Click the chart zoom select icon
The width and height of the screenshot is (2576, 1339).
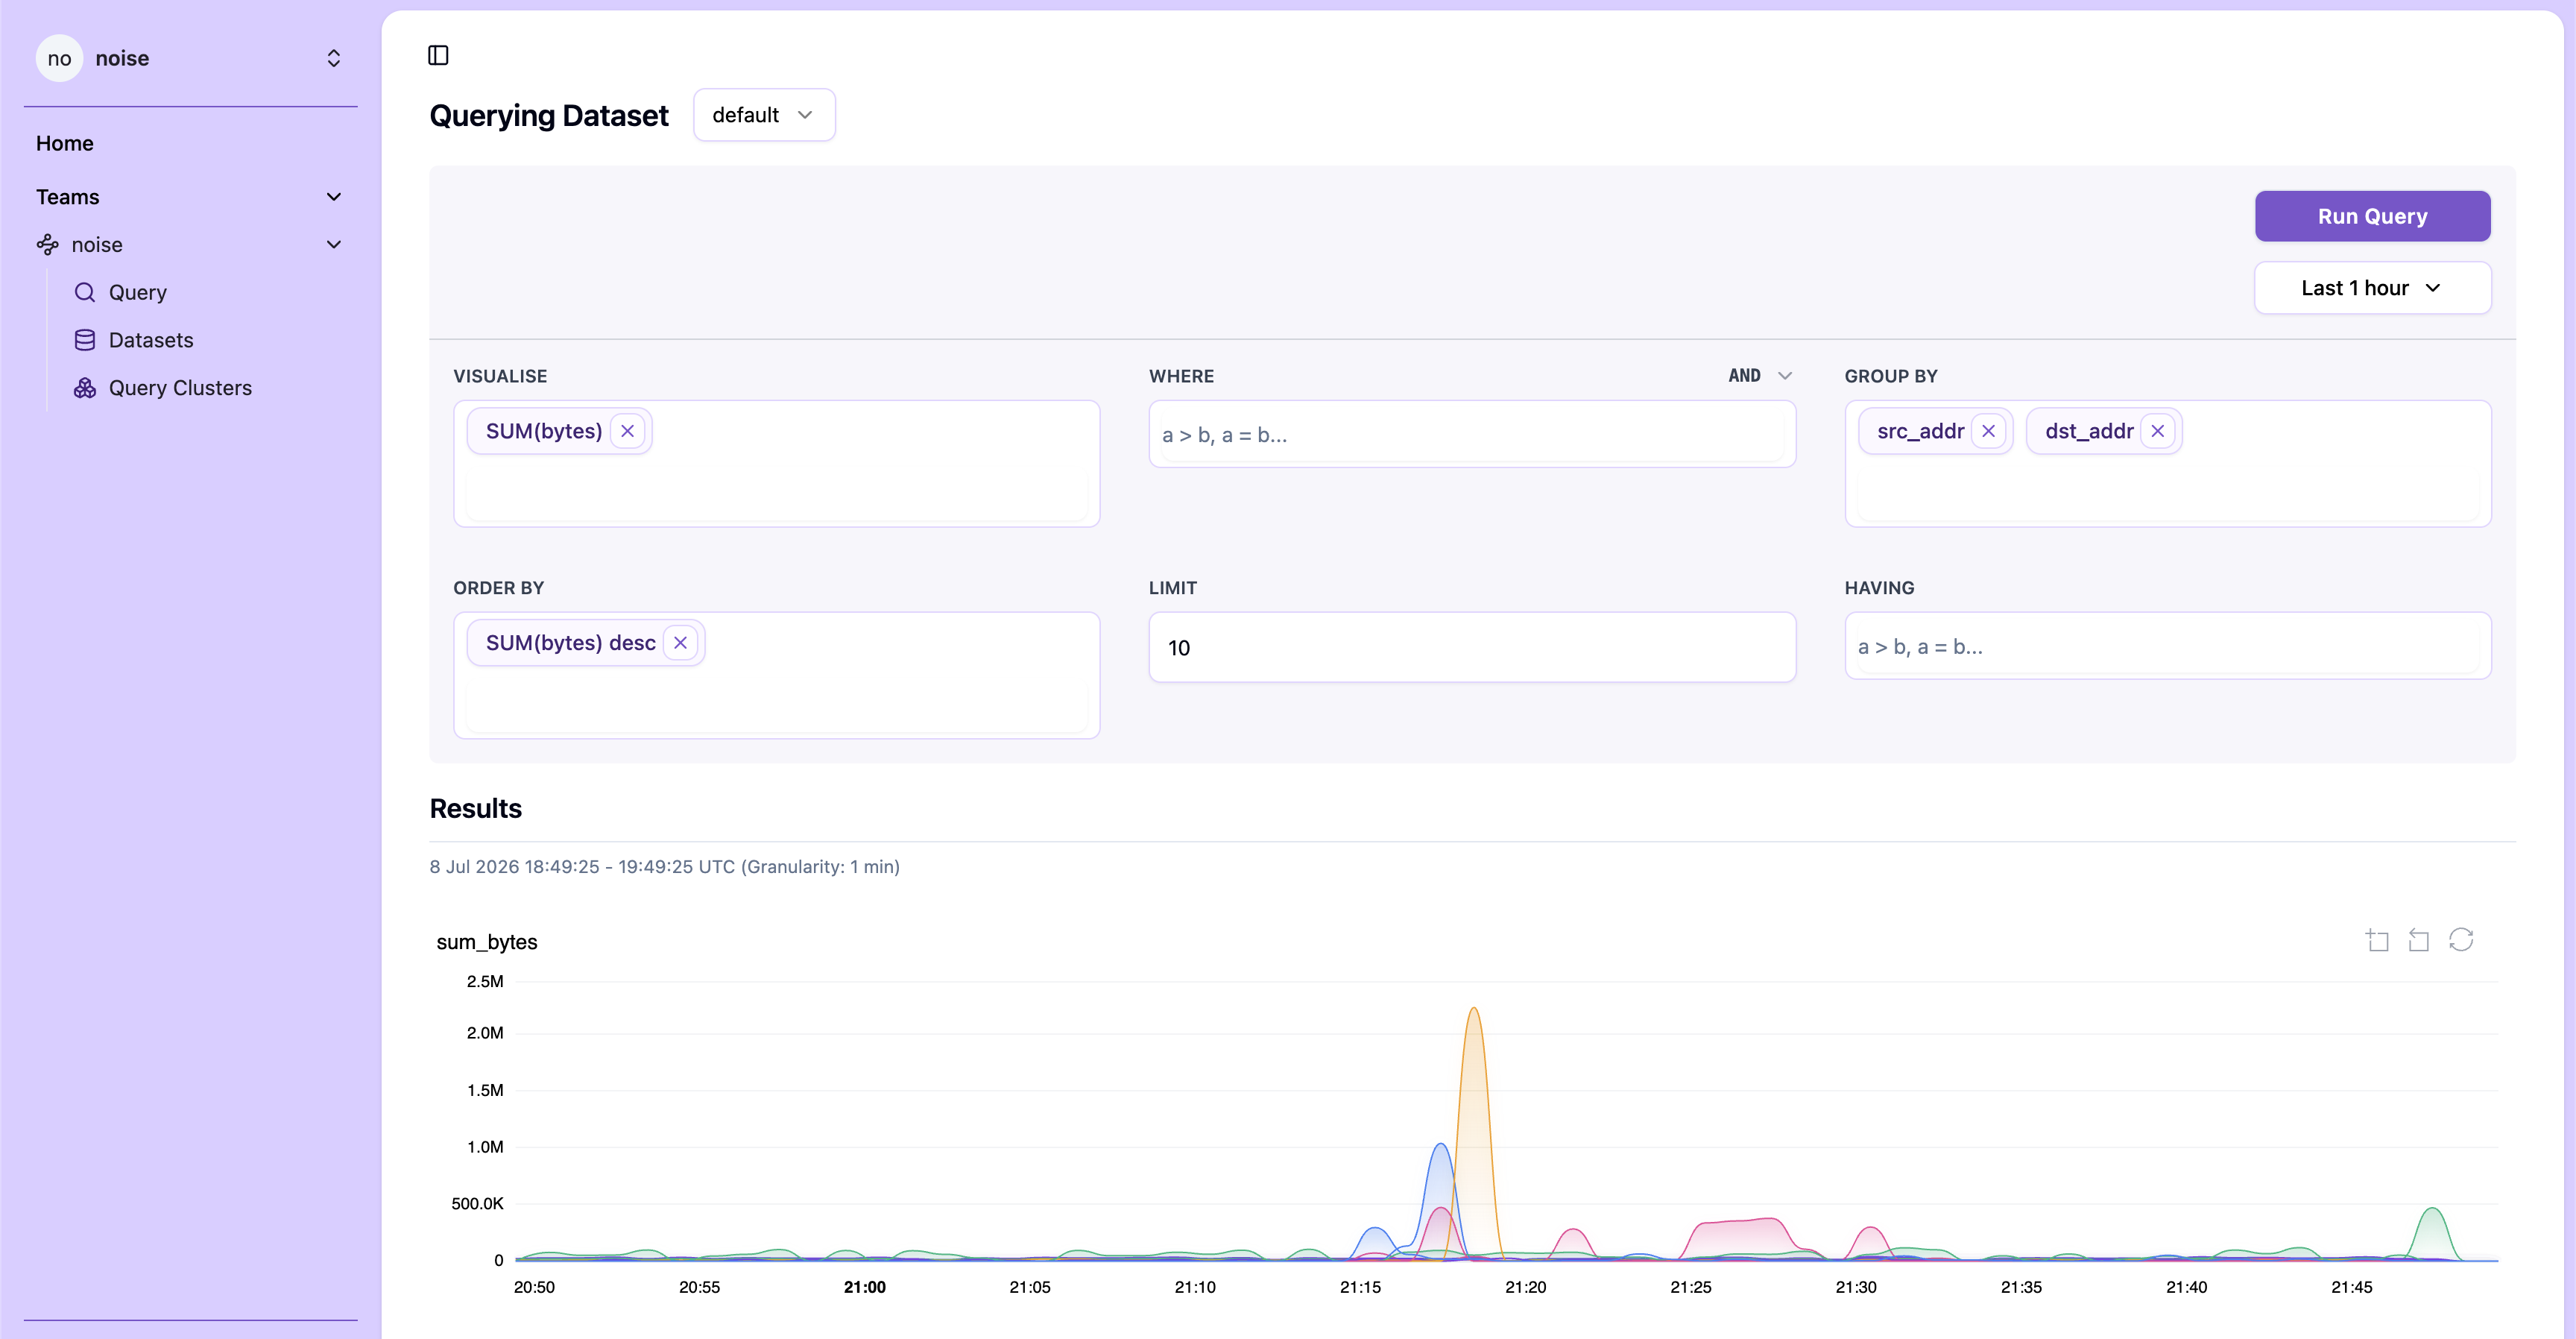[2378, 940]
